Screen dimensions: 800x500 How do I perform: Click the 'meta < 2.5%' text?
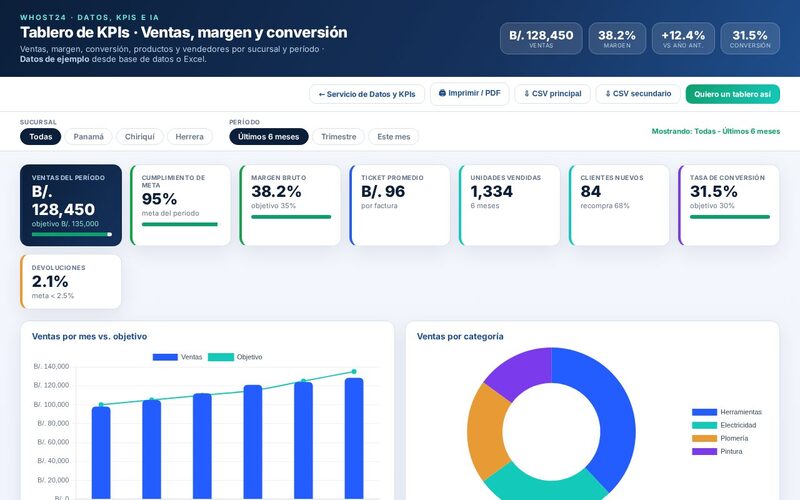pyautogui.click(x=53, y=296)
